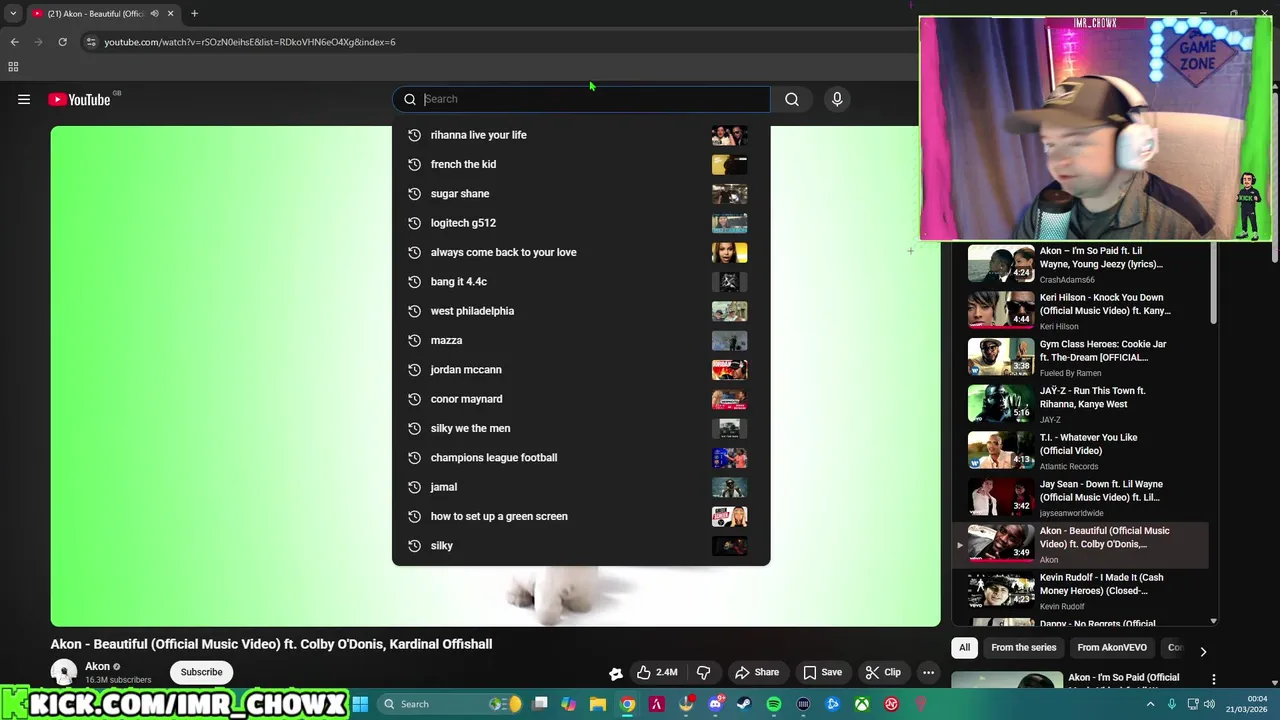This screenshot has width=1280, height=720.
Task: Open 'Jay Sean - Down' playlist thumbnail
Action: click(x=1001, y=497)
